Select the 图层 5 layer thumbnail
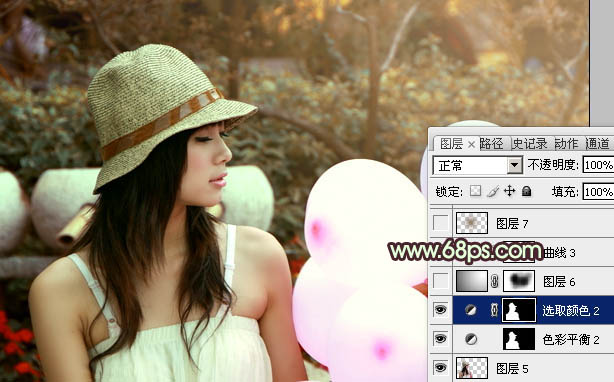 [472, 368]
